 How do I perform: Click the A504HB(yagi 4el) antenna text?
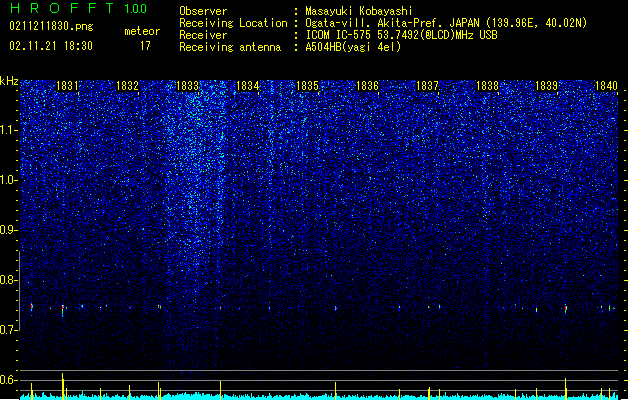pos(353,47)
